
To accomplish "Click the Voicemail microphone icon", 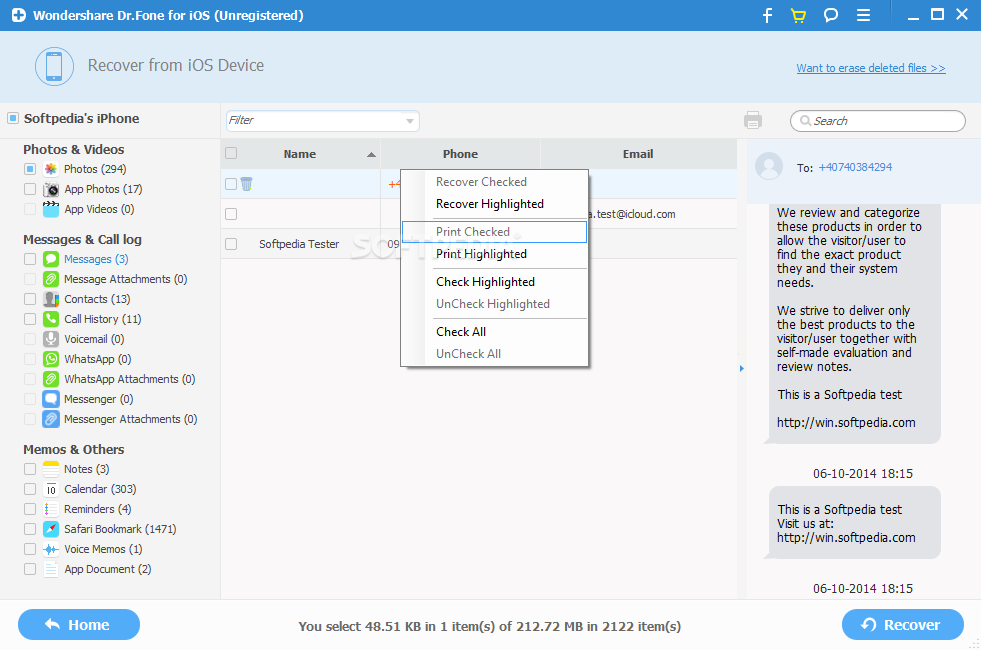I will point(51,339).
